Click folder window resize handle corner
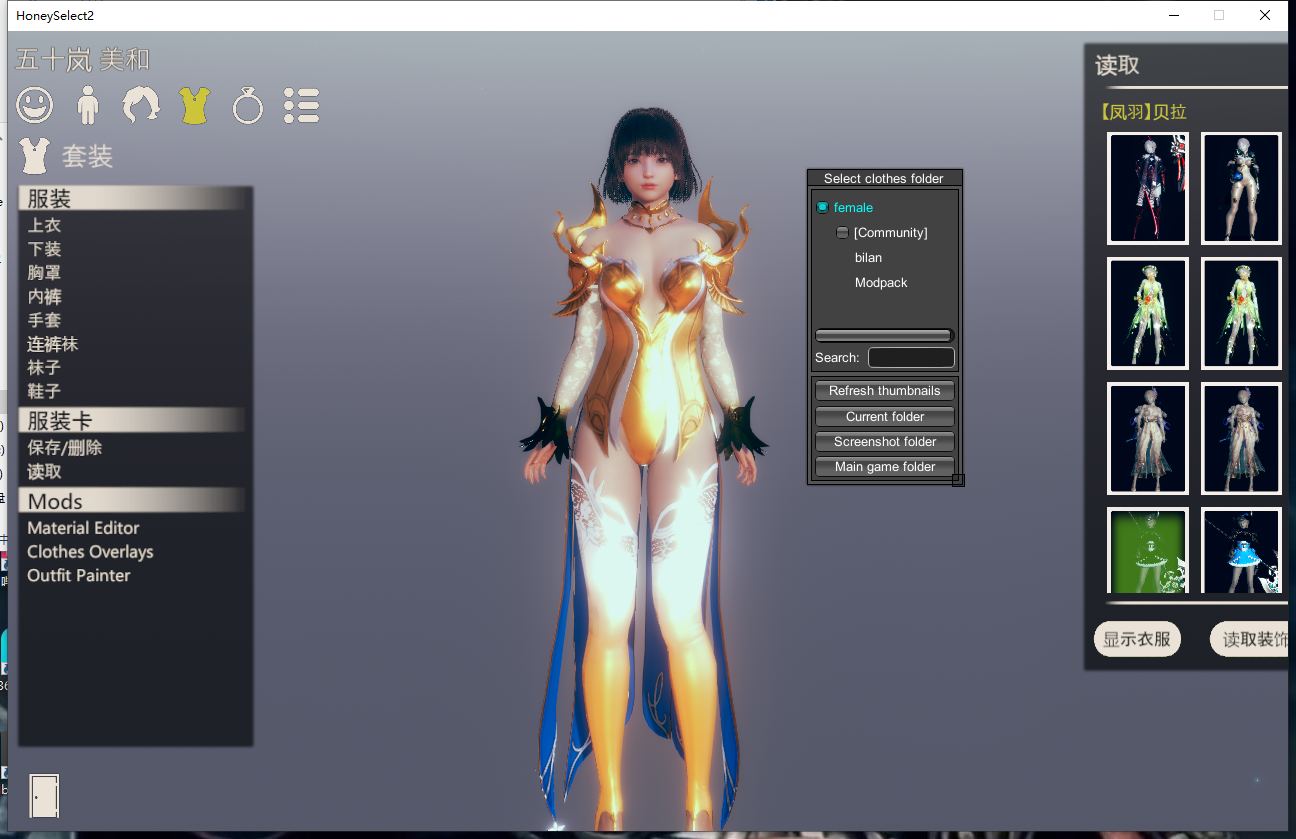This screenshot has width=1296, height=839. tap(958, 480)
